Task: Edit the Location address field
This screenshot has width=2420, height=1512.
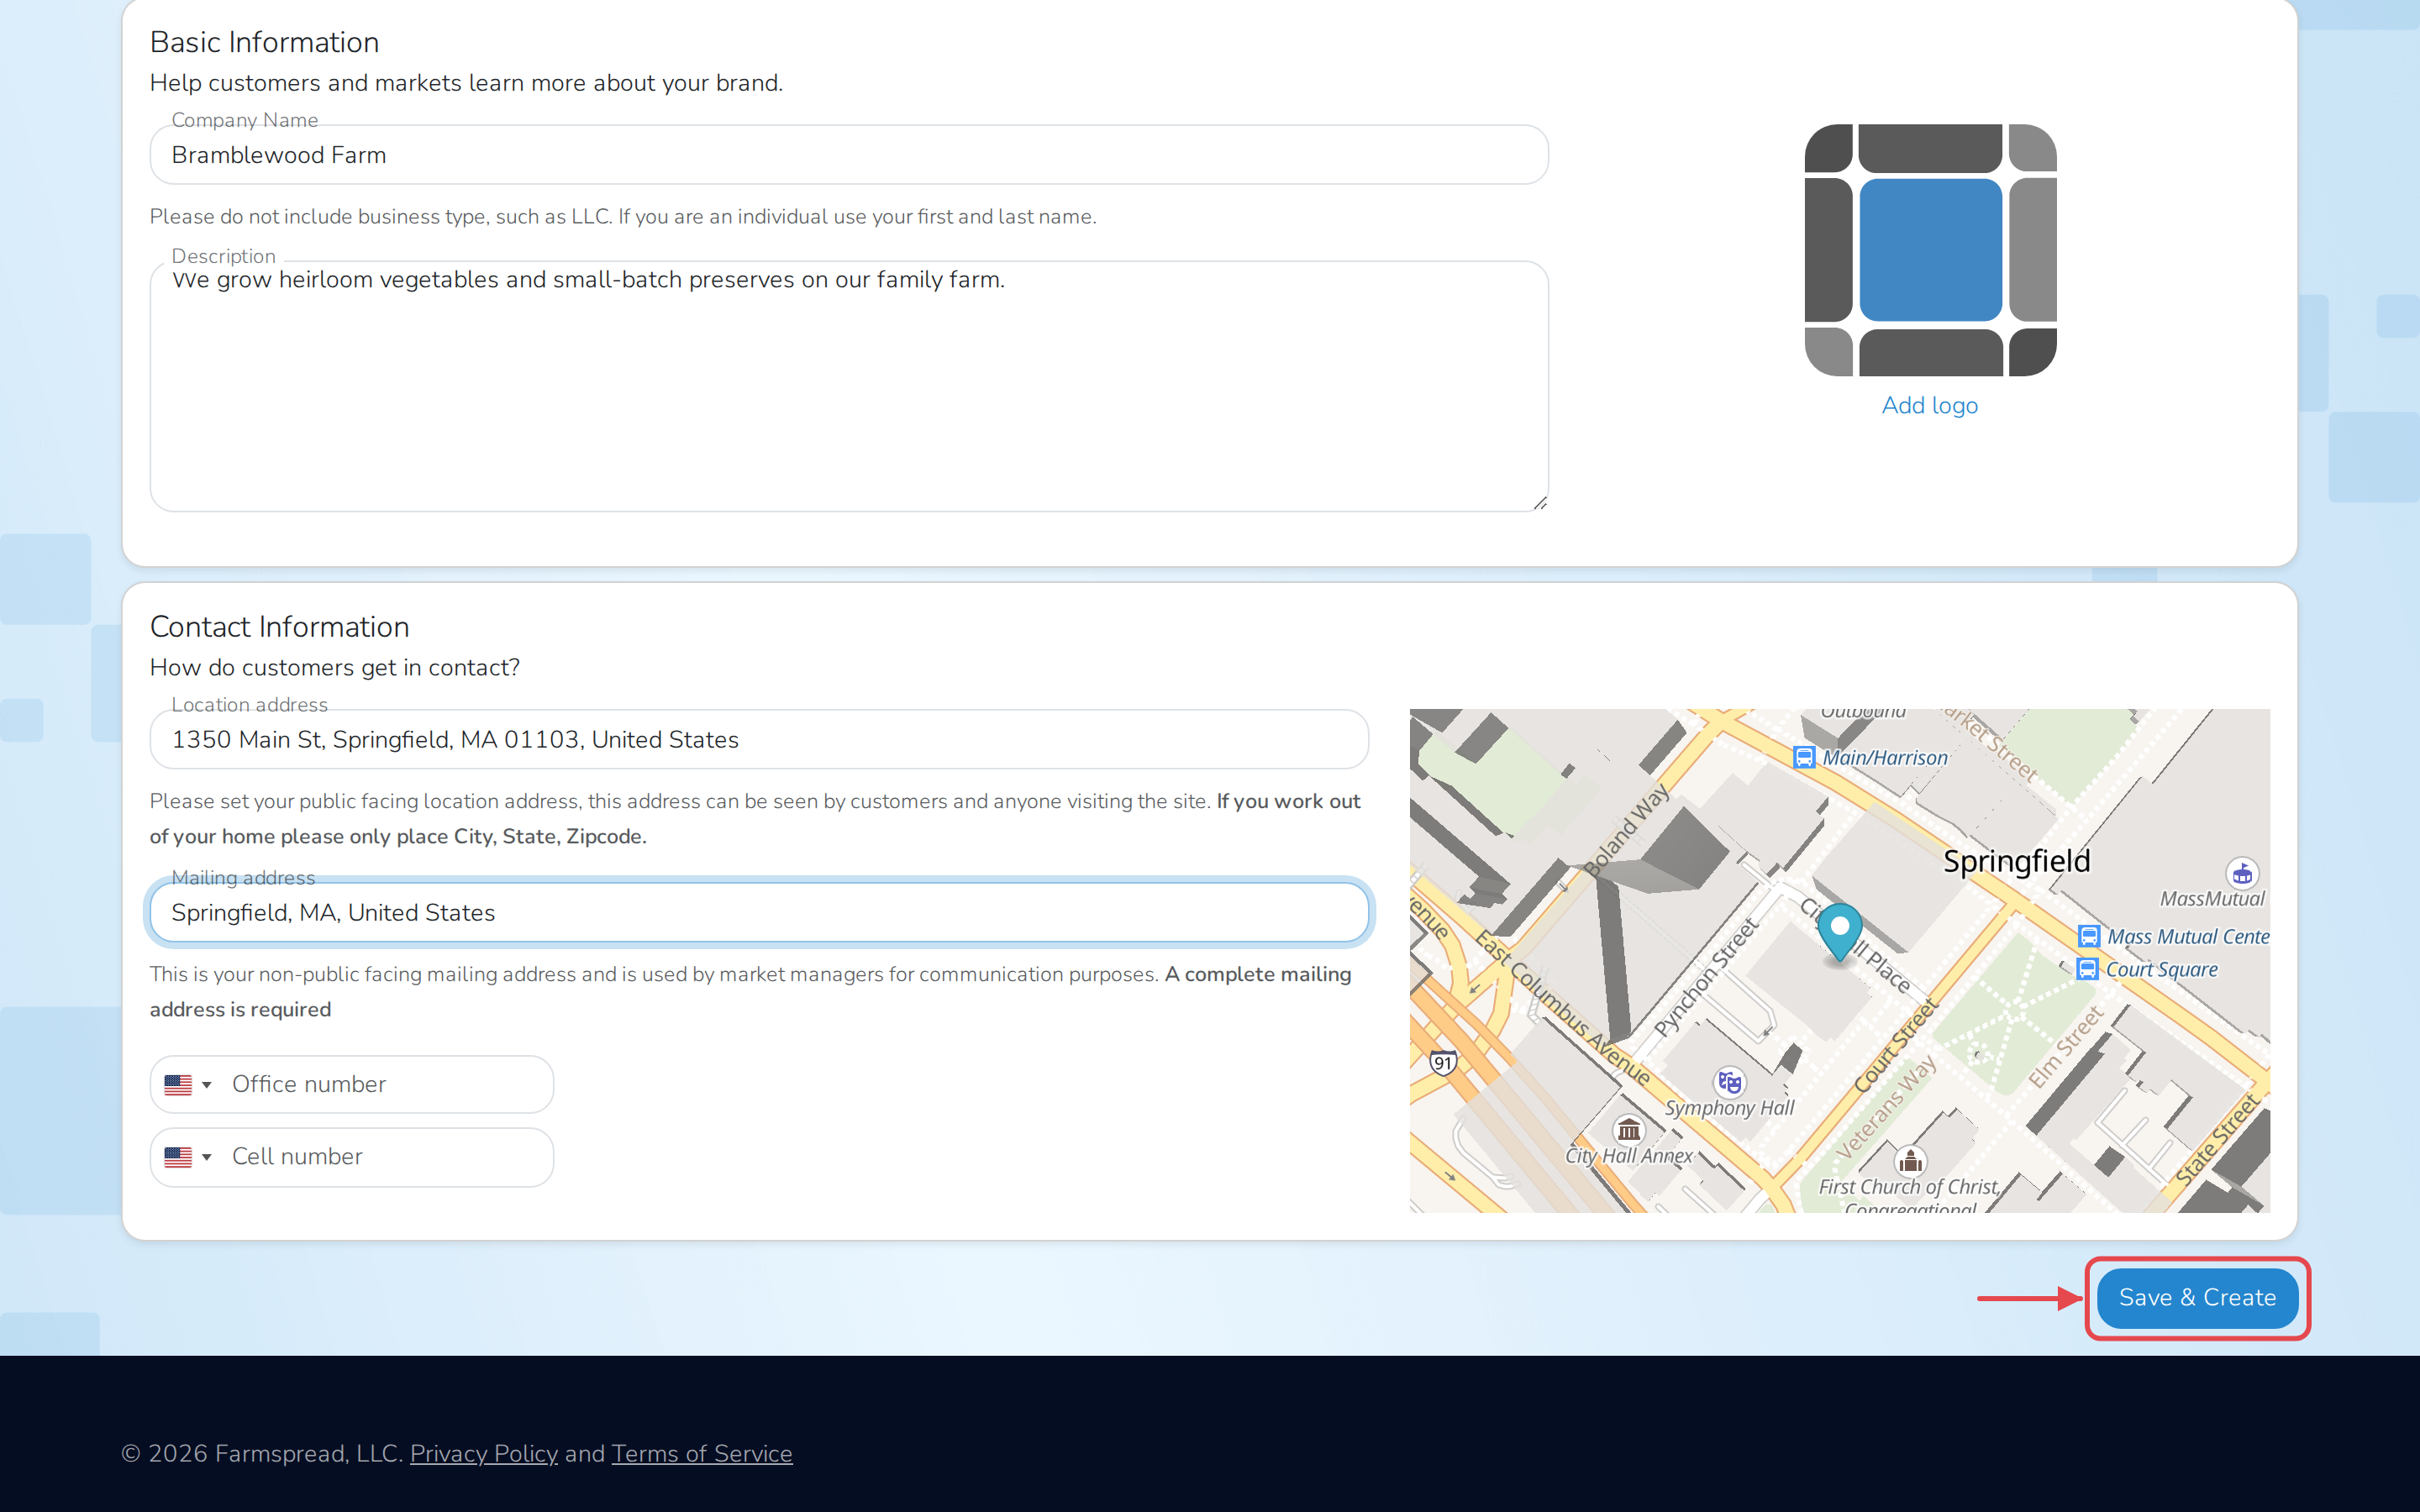Action: point(759,739)
